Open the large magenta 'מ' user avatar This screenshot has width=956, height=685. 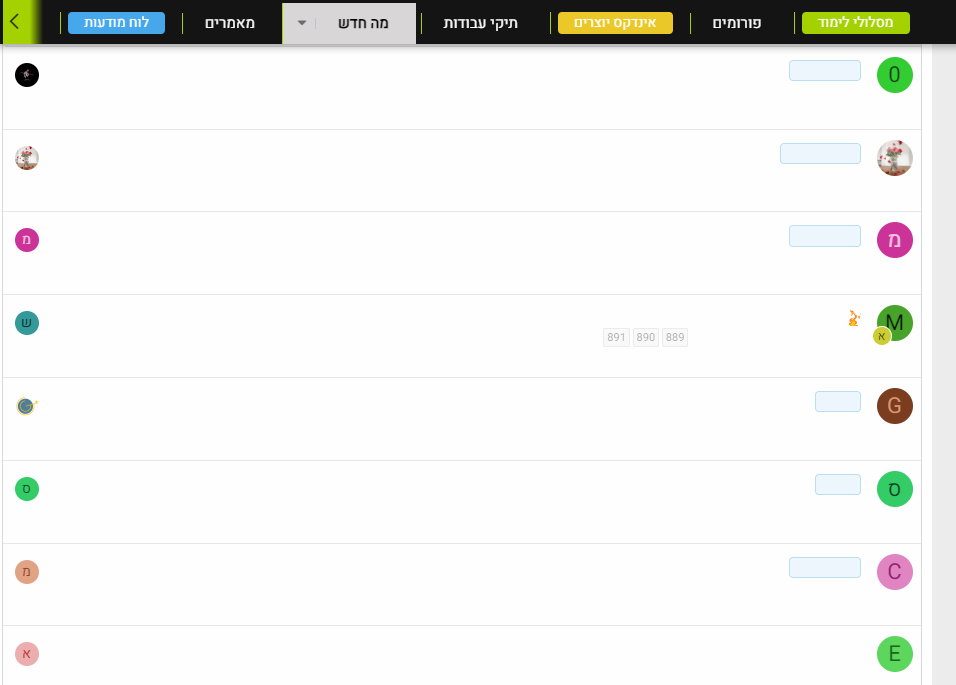894,240
